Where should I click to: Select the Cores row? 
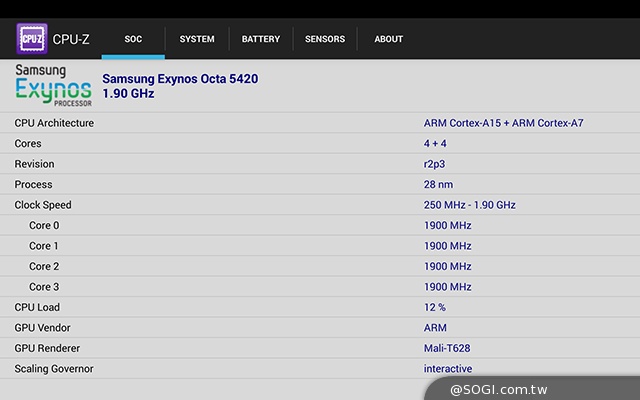click(320, 143)
